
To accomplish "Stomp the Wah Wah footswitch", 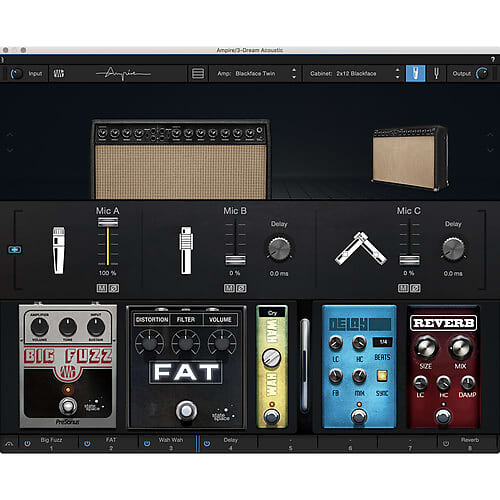I will point(272,416).
